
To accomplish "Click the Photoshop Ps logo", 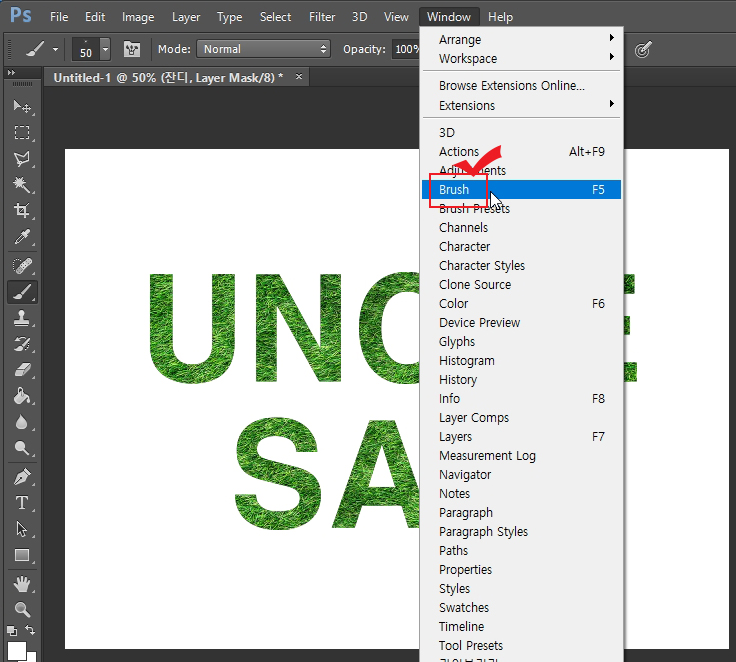I will [x=21, y=15].
